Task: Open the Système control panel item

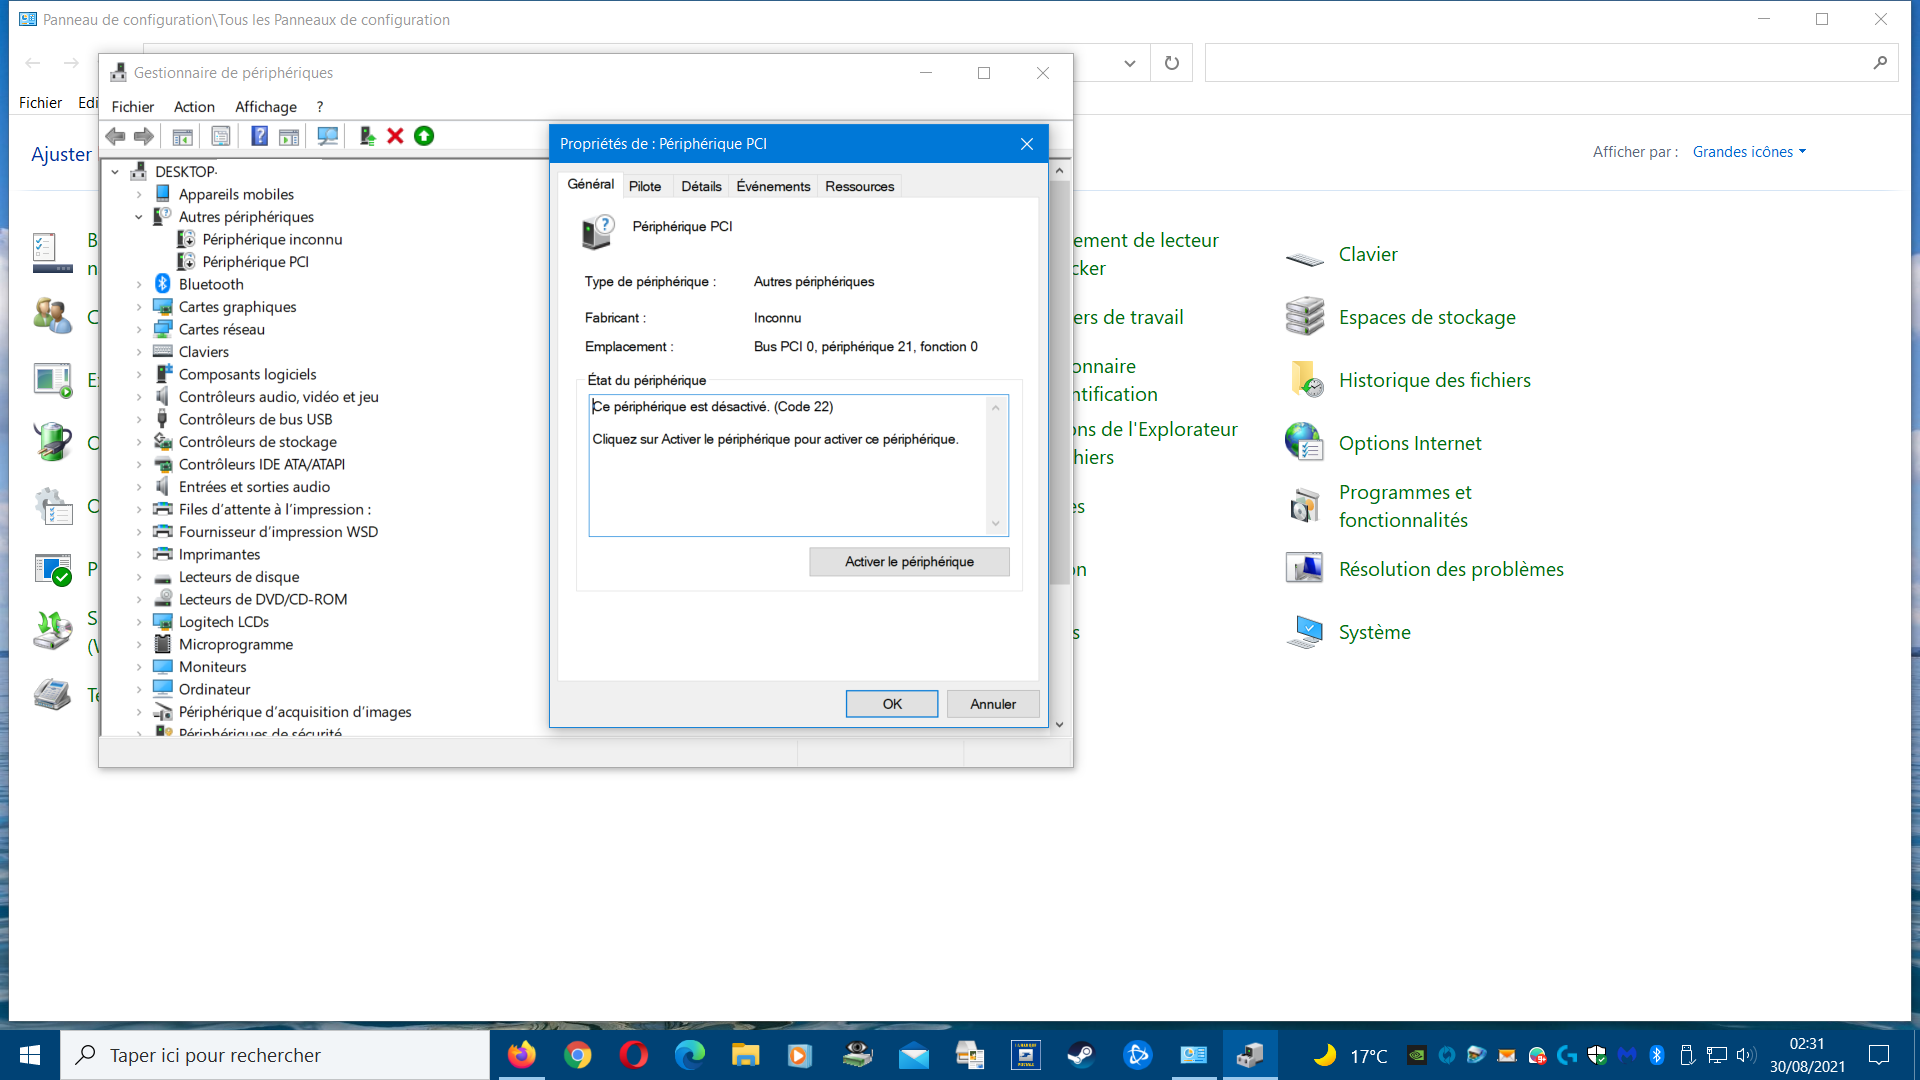Action: click(x=1374, y=632)
